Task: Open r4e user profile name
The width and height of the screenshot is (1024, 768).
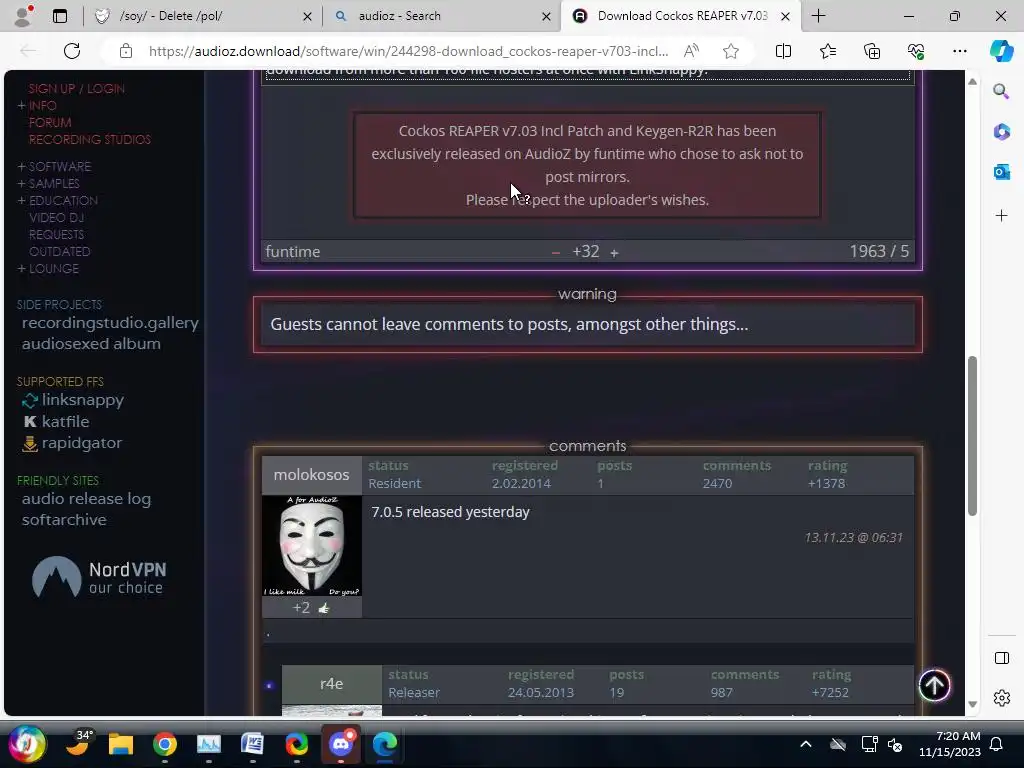Action: (332, 684)
